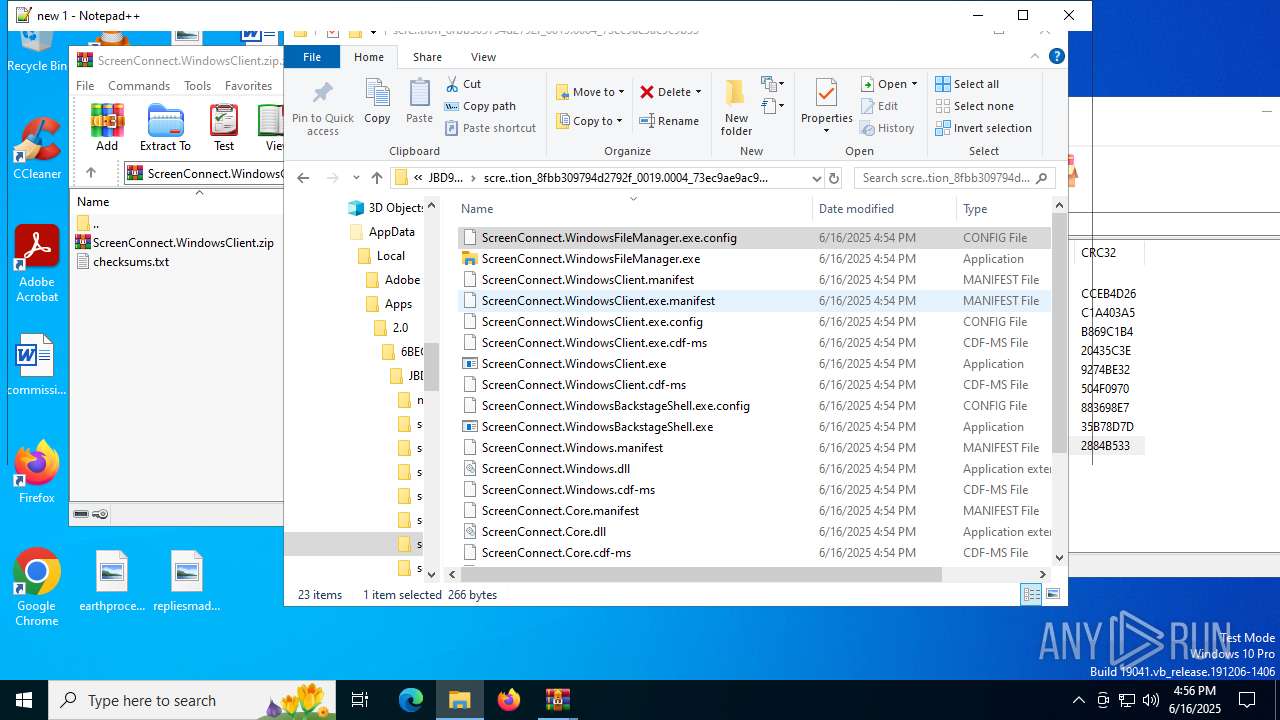Click History in Open group
This screenshot has width=1280, height=720.
click(x=887, y=128)
